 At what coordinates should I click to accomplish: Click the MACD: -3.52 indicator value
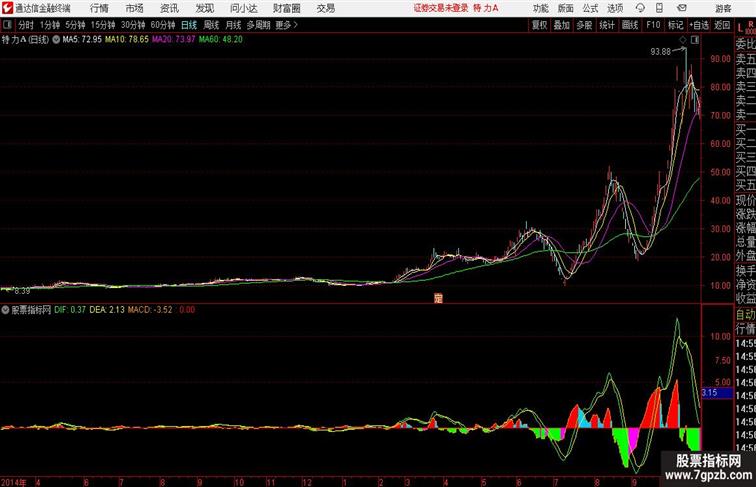click(x=149, y=310)
